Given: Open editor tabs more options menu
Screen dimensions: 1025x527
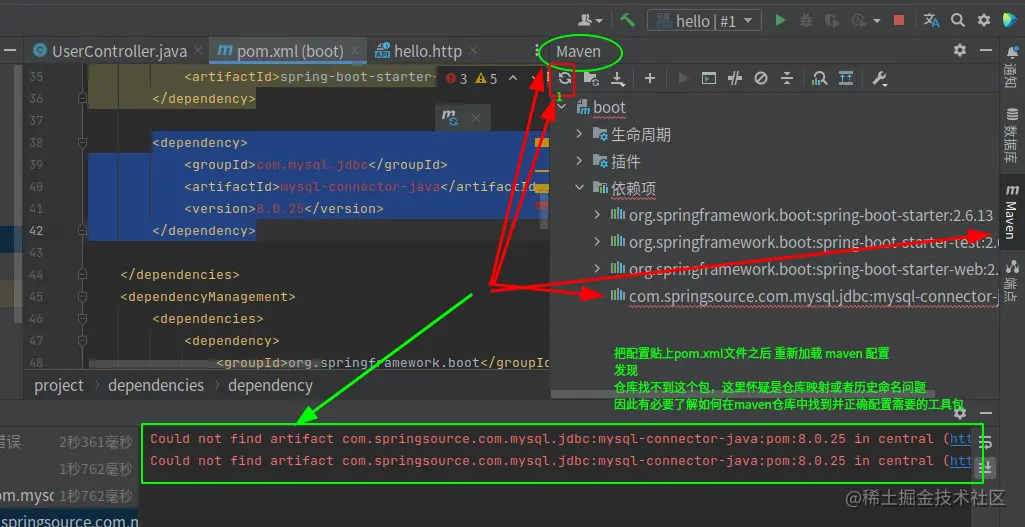Looking at the screenshot, I should 537,50.
